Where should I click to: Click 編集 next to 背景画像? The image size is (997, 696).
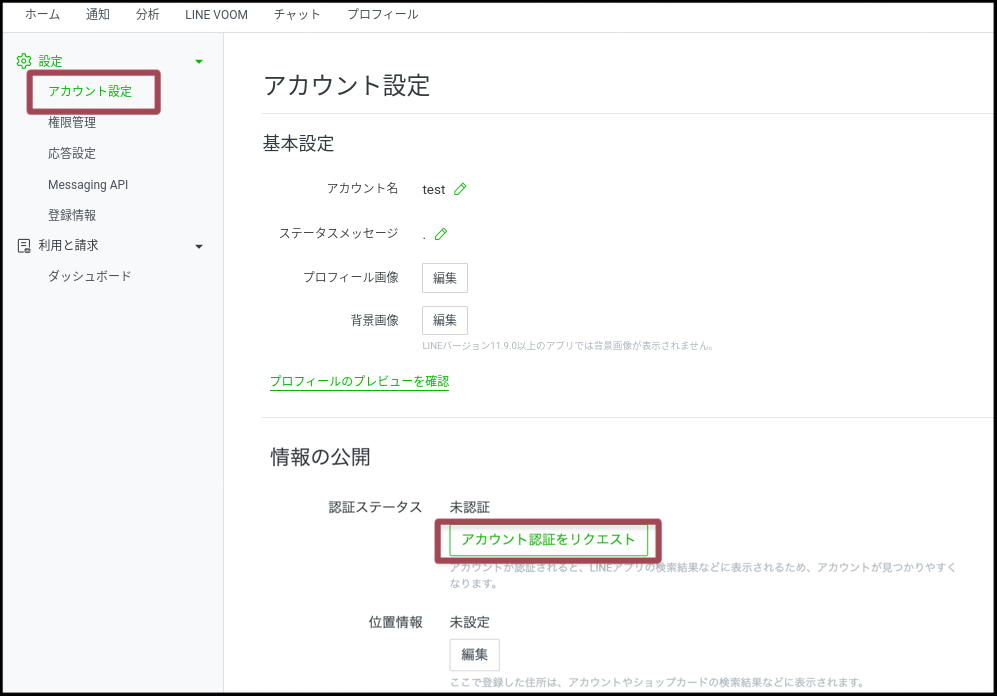point(444,320)
